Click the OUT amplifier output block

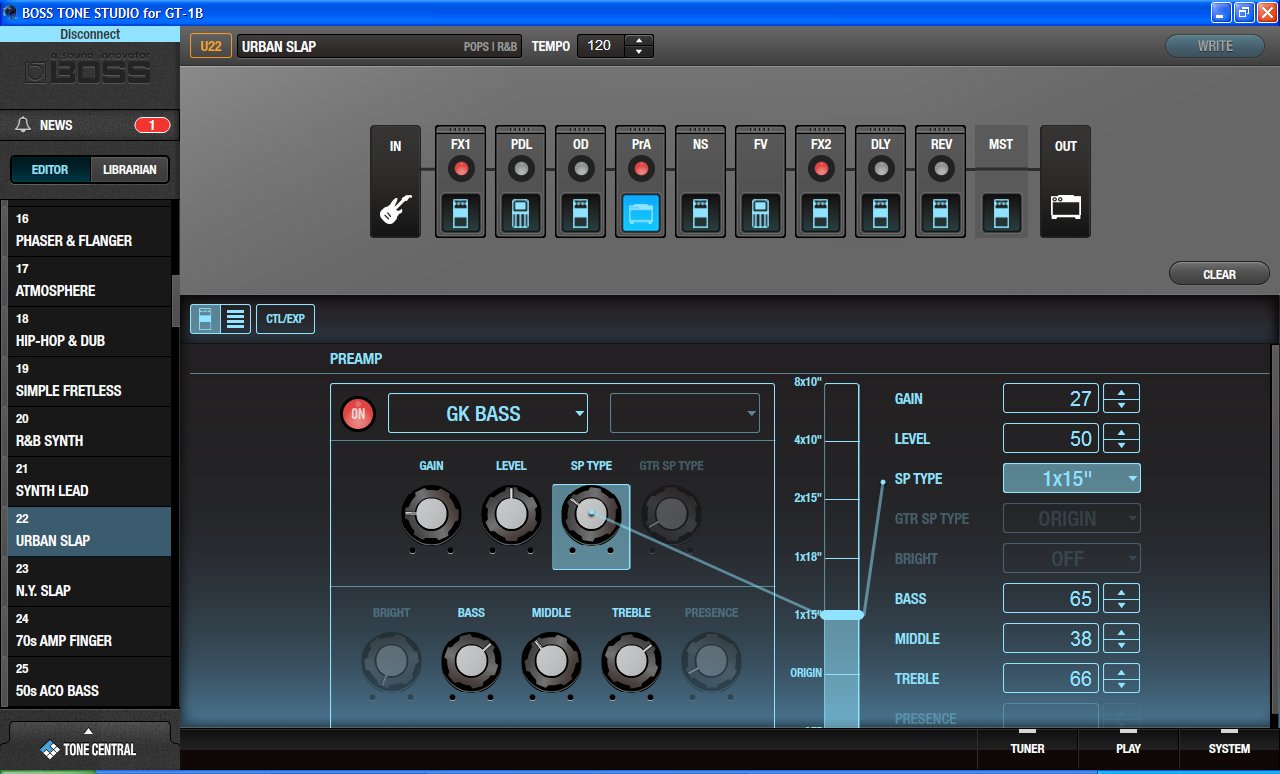tap(1065, 182)
